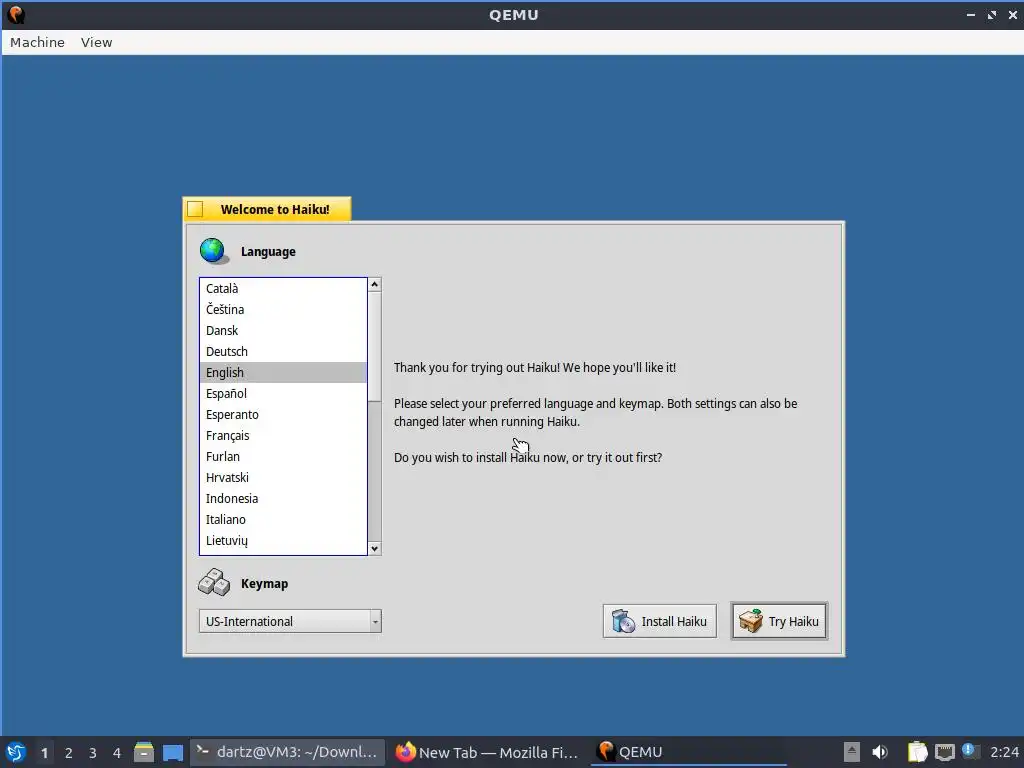The width and height of the screenshot is (1024, 768).
Task: Click the removable media tray icon
Action: pos(852,752)
